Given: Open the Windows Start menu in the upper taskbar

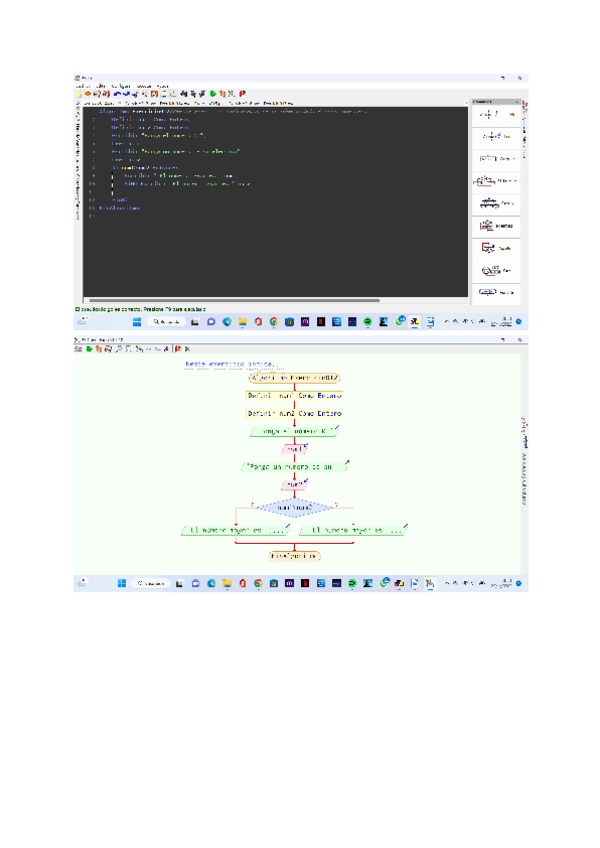Looking at the screenshot, I should pyautogui.click(x=139, y=322).
